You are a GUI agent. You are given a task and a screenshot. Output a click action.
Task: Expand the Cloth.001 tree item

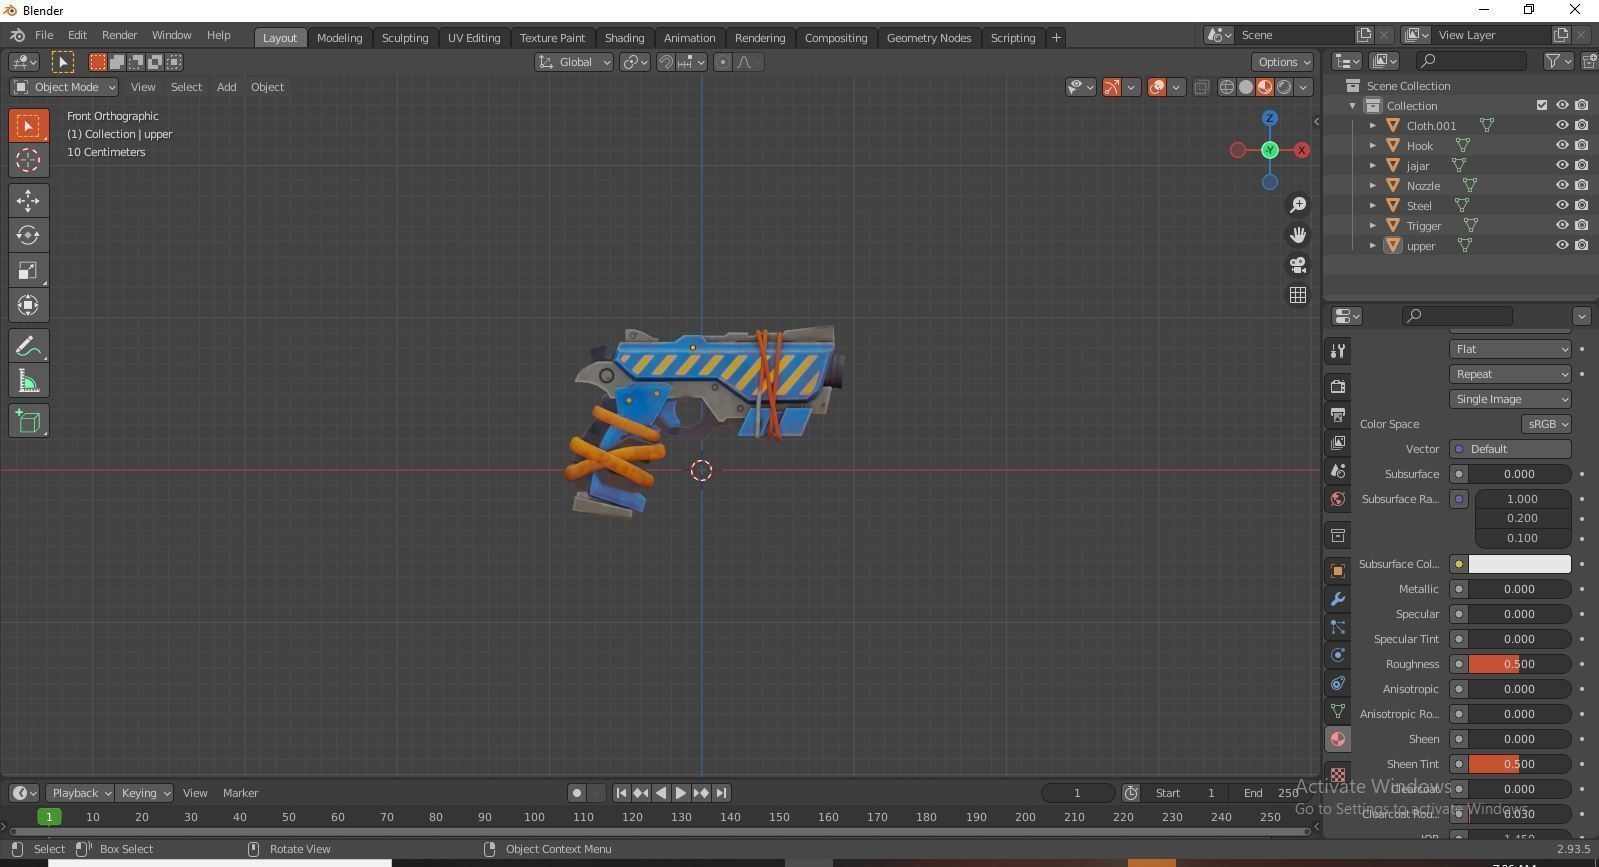[1373, 125]
